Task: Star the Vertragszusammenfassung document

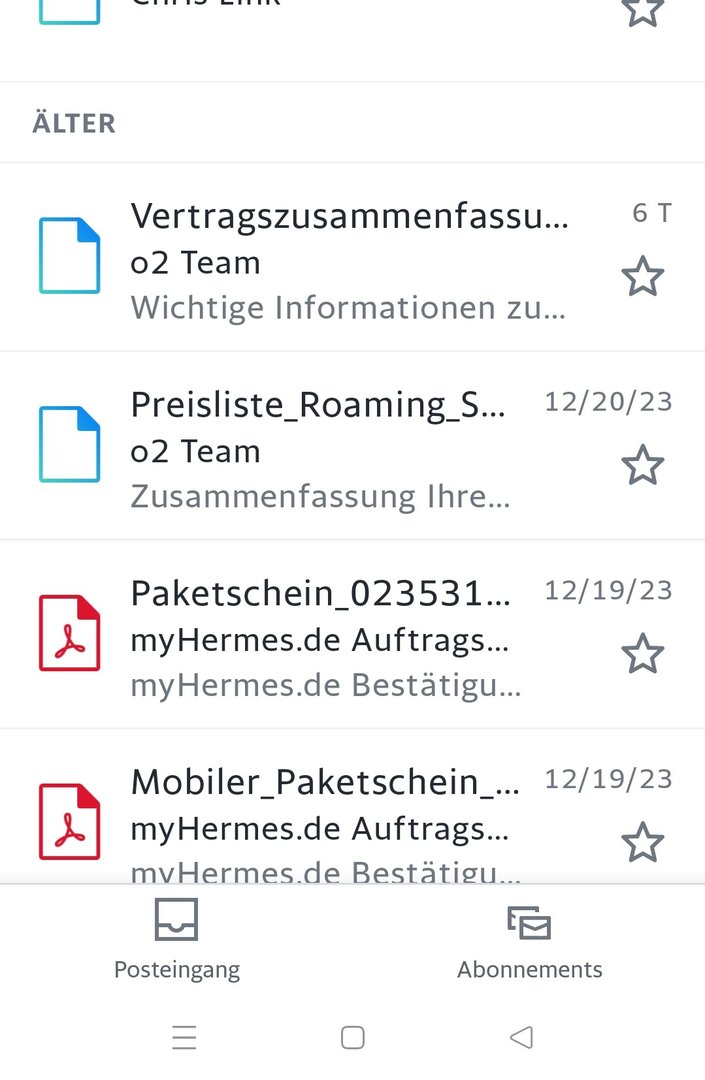Action: [x=642, y=277]
